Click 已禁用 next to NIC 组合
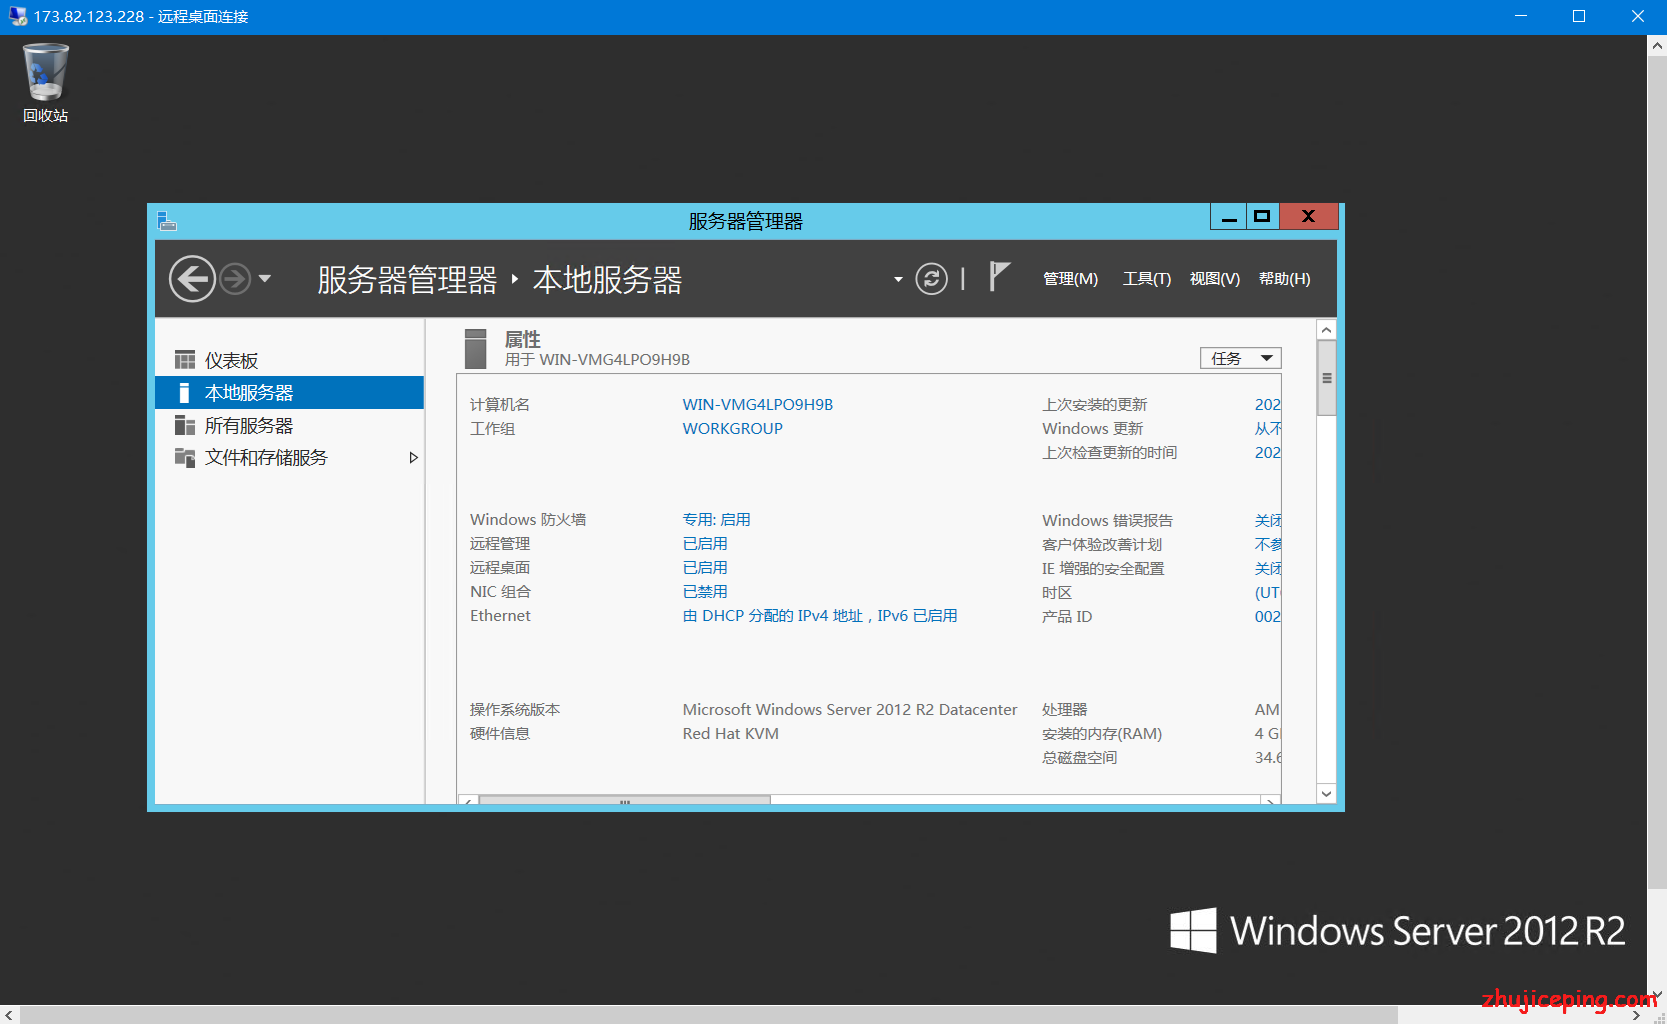Viewport: 1667px width, 1024px height. 705,592
